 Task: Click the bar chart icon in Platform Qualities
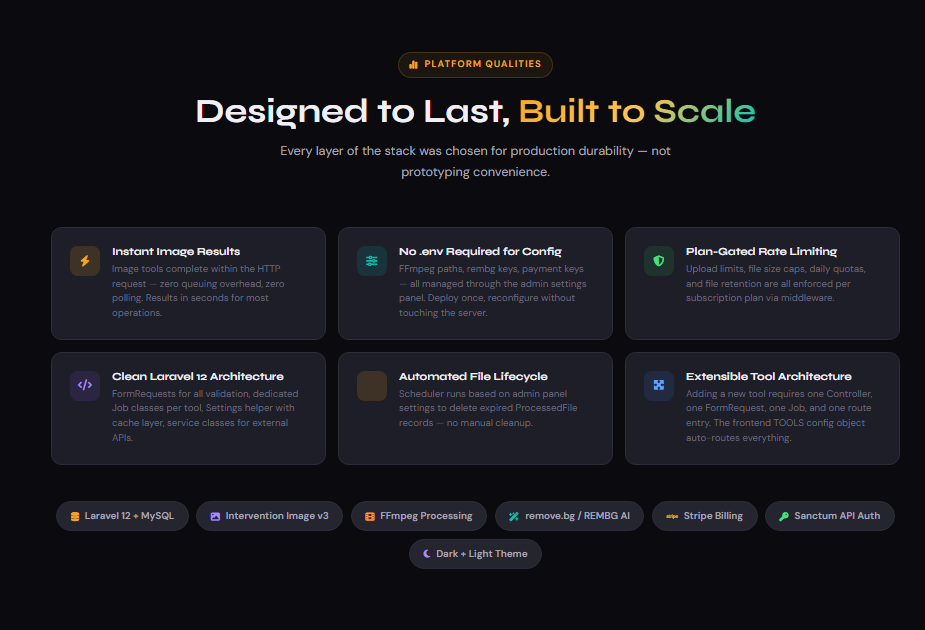click(x=414, y=65)
